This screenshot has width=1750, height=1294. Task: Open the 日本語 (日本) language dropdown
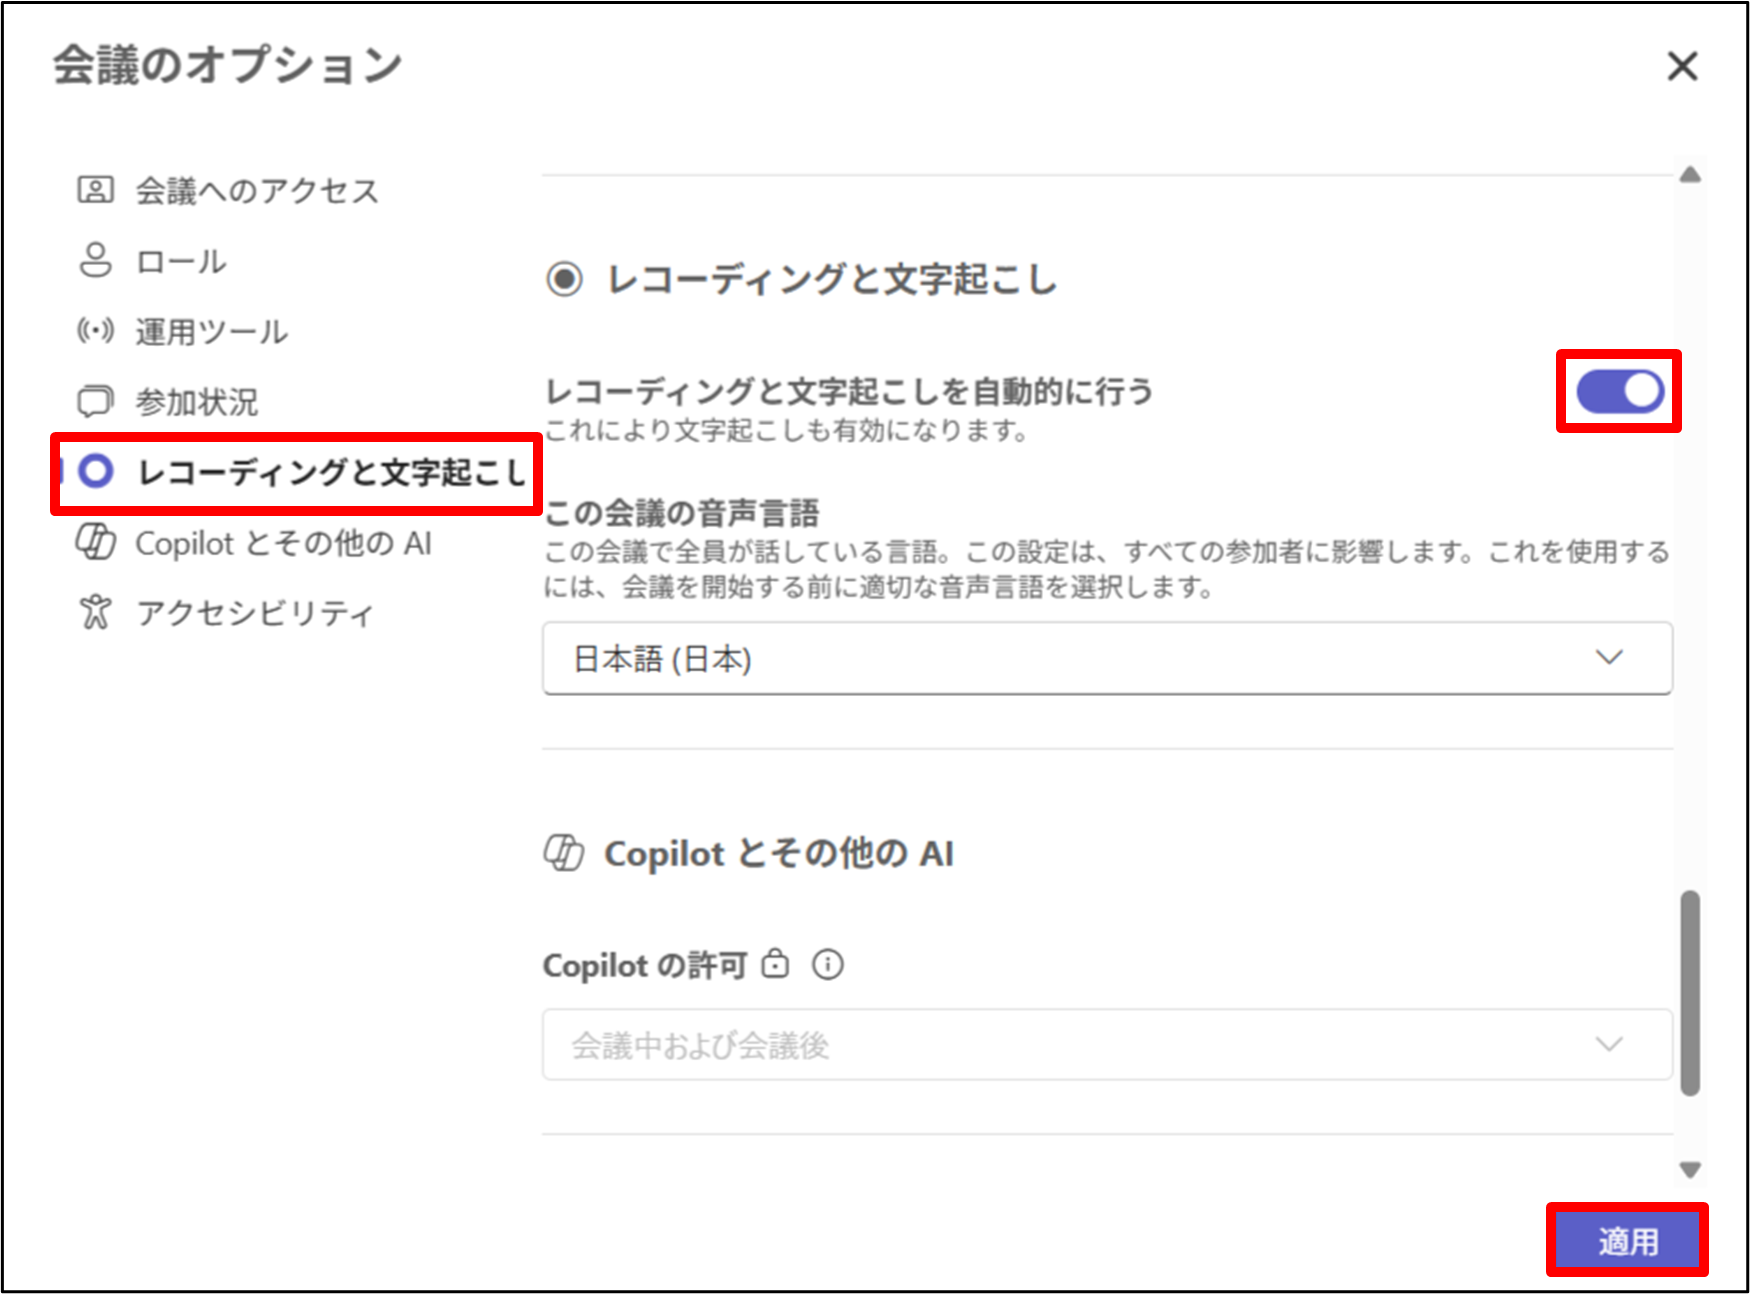(1106, 658)
